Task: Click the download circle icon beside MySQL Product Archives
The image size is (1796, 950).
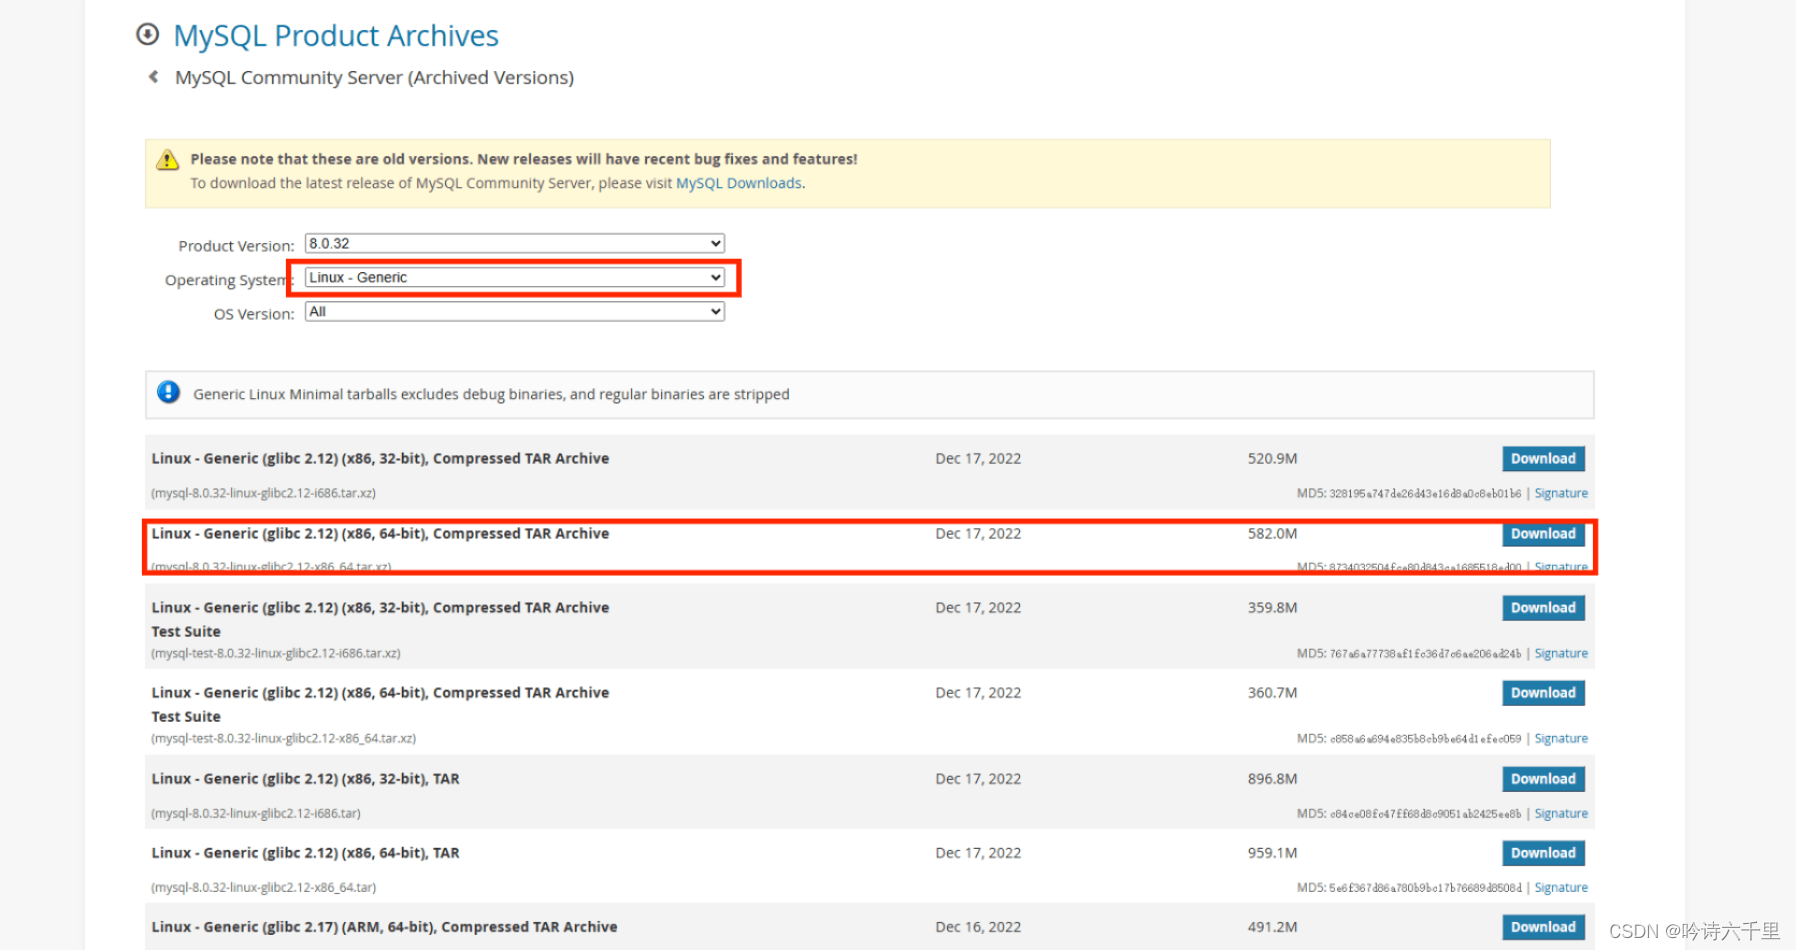Action: pos(147,35)
